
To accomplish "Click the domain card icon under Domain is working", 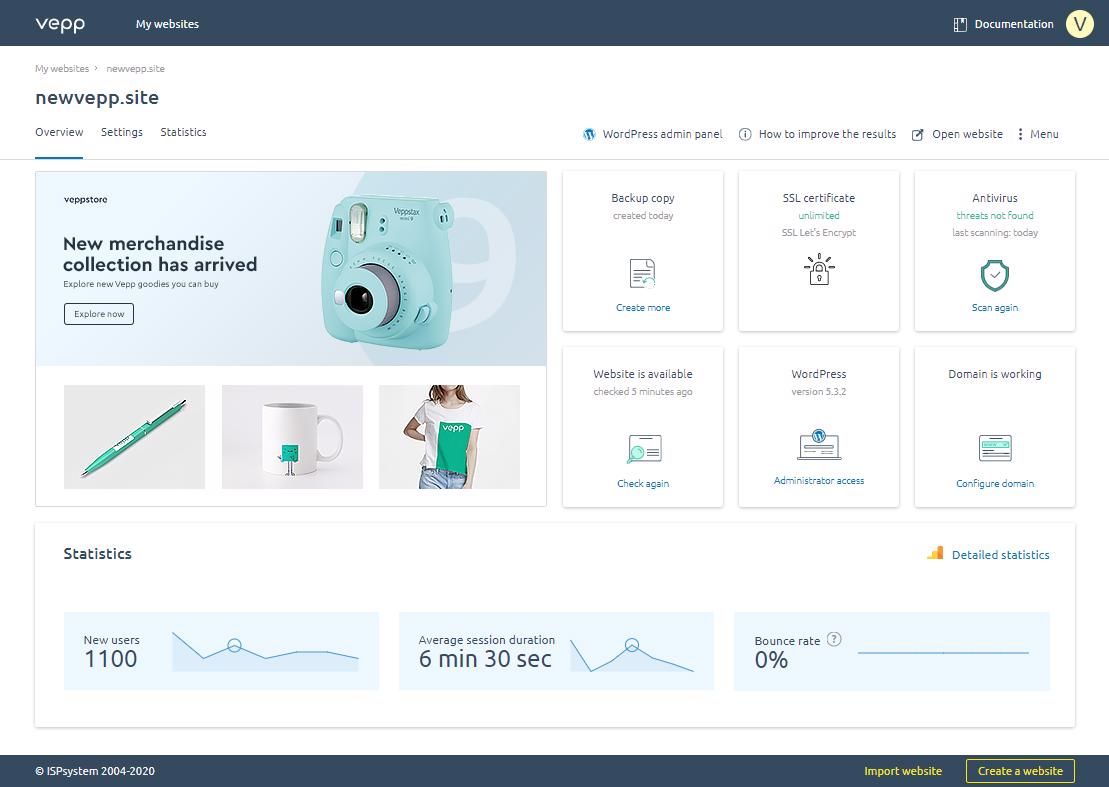I will (994, 448).
